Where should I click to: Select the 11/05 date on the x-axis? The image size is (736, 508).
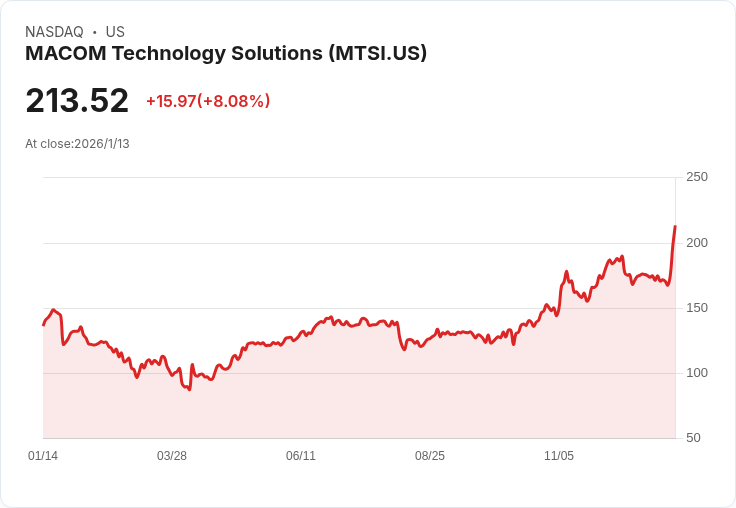tap(559, 456)
